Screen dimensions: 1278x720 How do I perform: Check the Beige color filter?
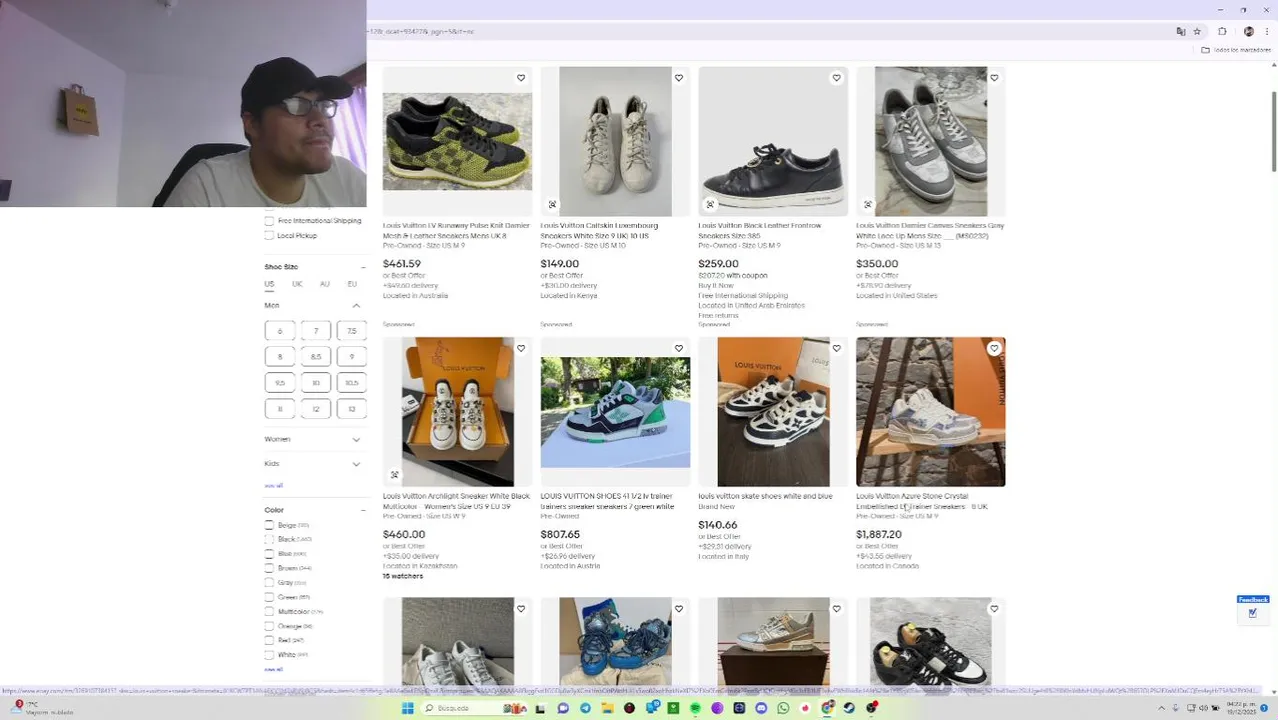tap(269, 525)
